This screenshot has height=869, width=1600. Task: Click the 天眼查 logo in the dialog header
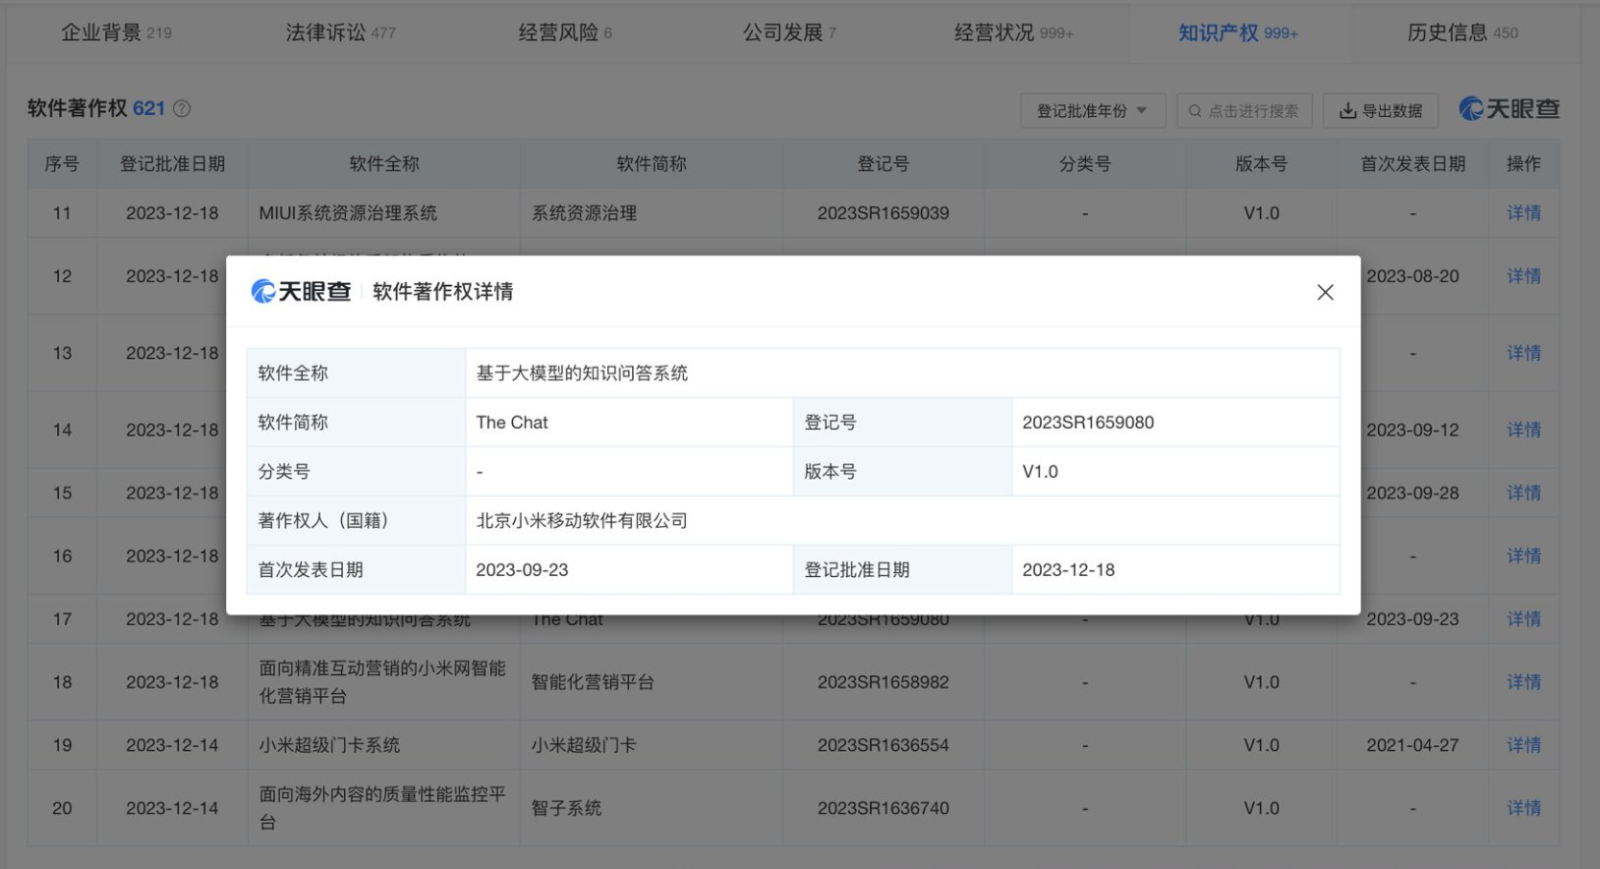click(301, 292)
